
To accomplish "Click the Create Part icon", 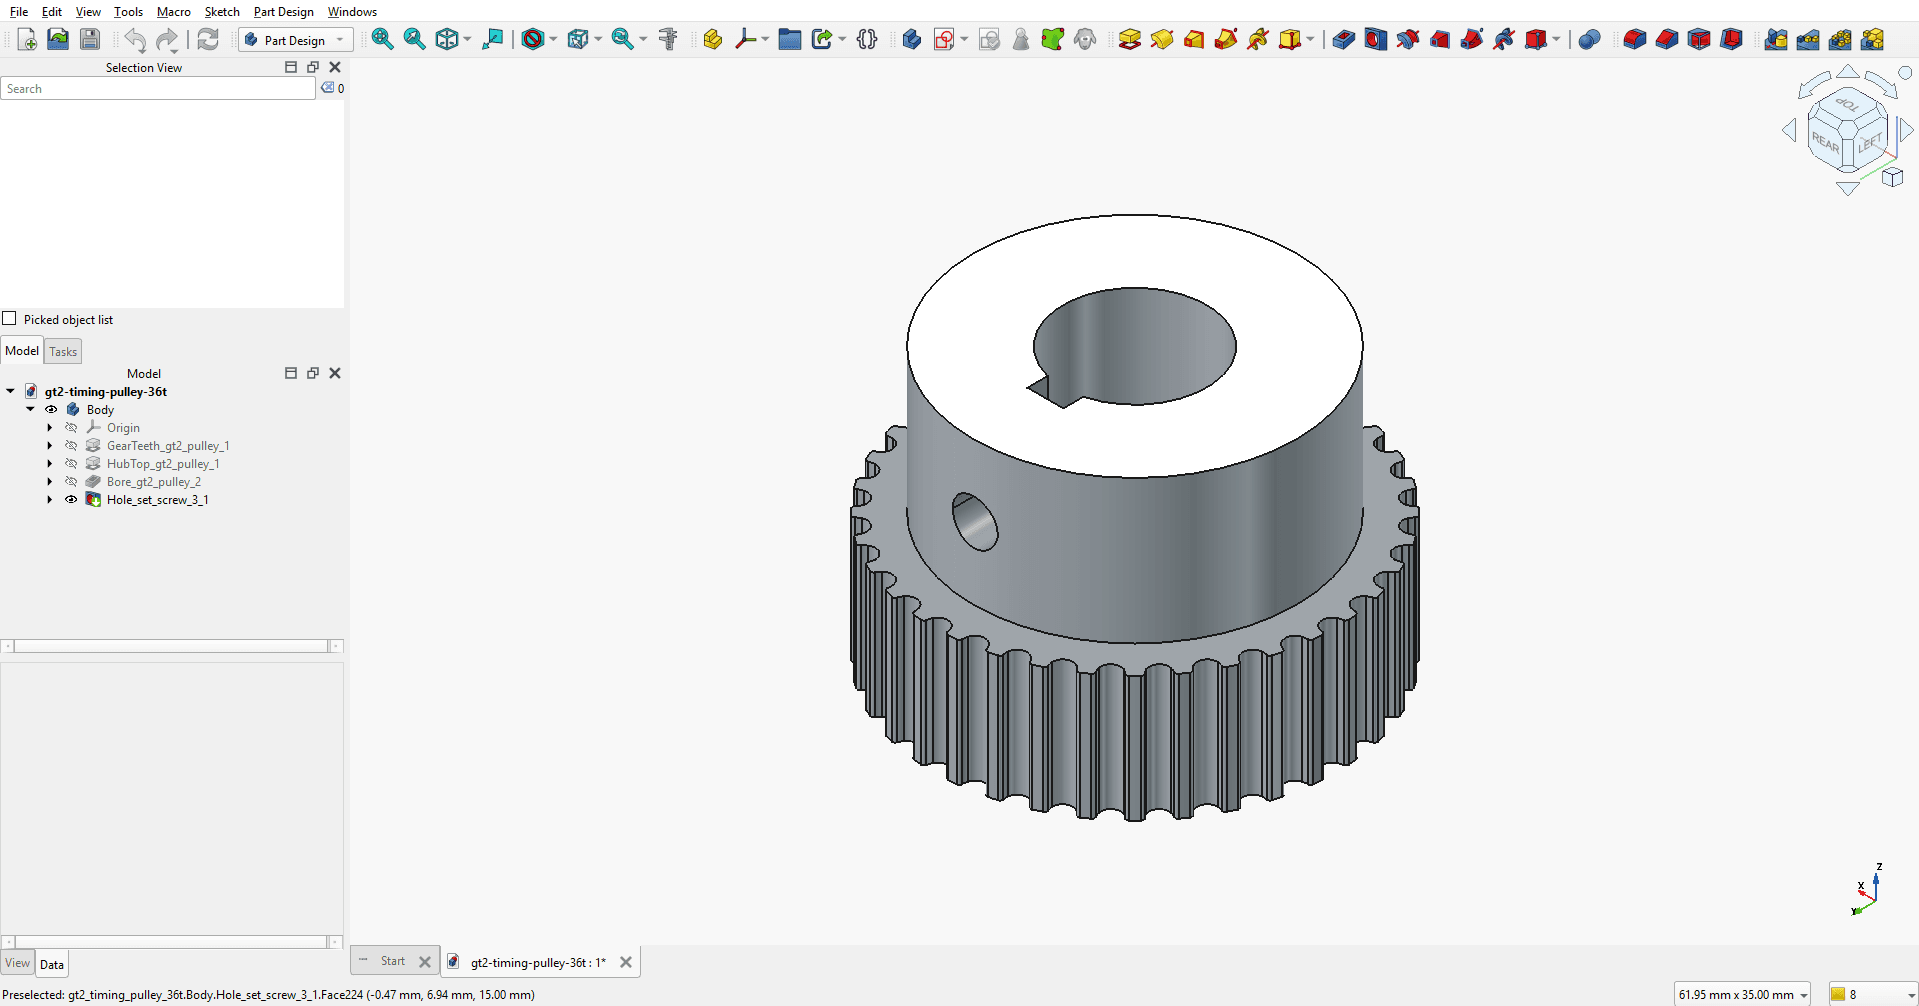I will [712, 39].
